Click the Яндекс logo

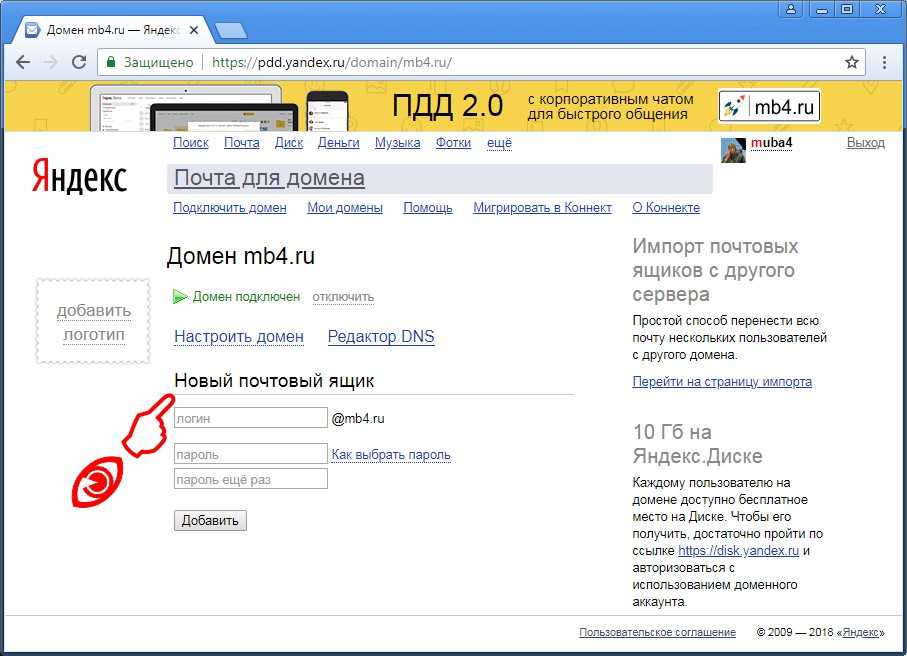(79, 176)
